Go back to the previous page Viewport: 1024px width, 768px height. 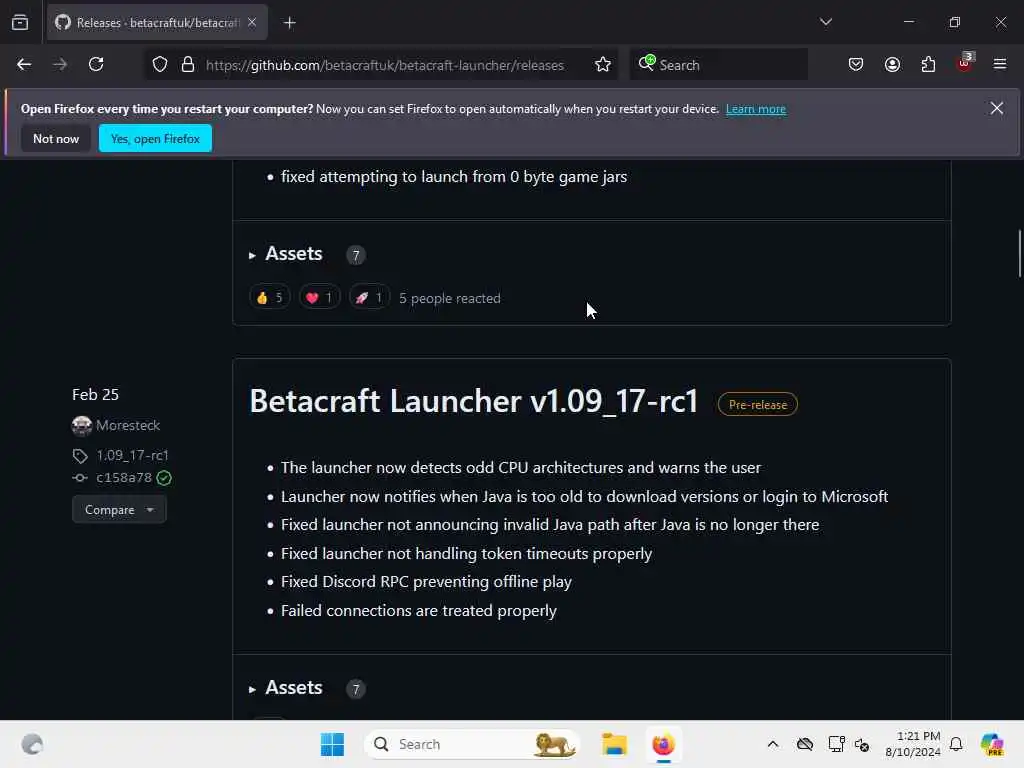point(24,64)
